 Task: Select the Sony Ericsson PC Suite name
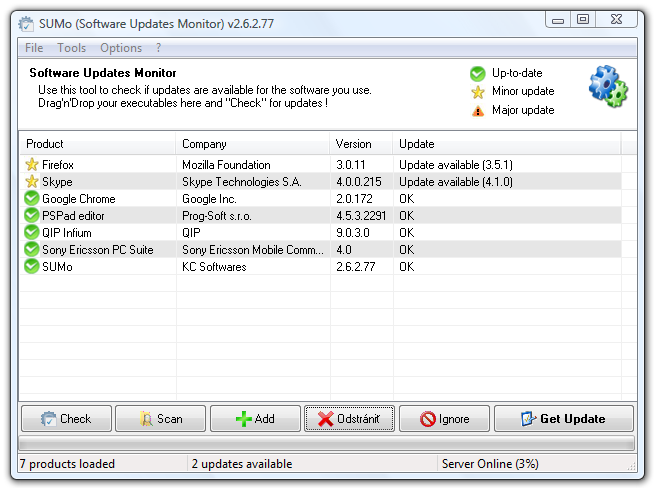[98, 250]
